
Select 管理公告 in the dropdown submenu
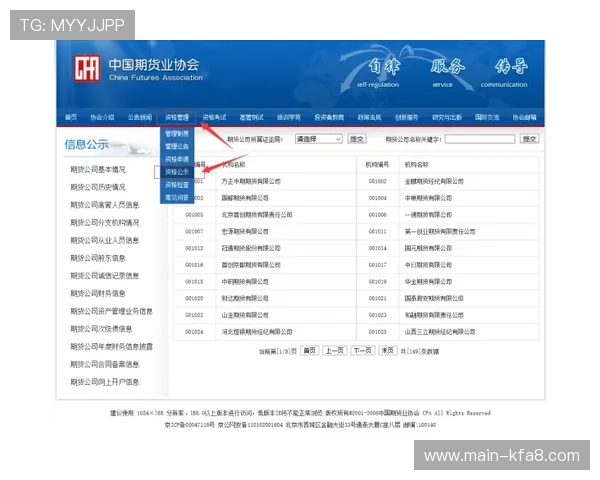(x=177, y=146)
